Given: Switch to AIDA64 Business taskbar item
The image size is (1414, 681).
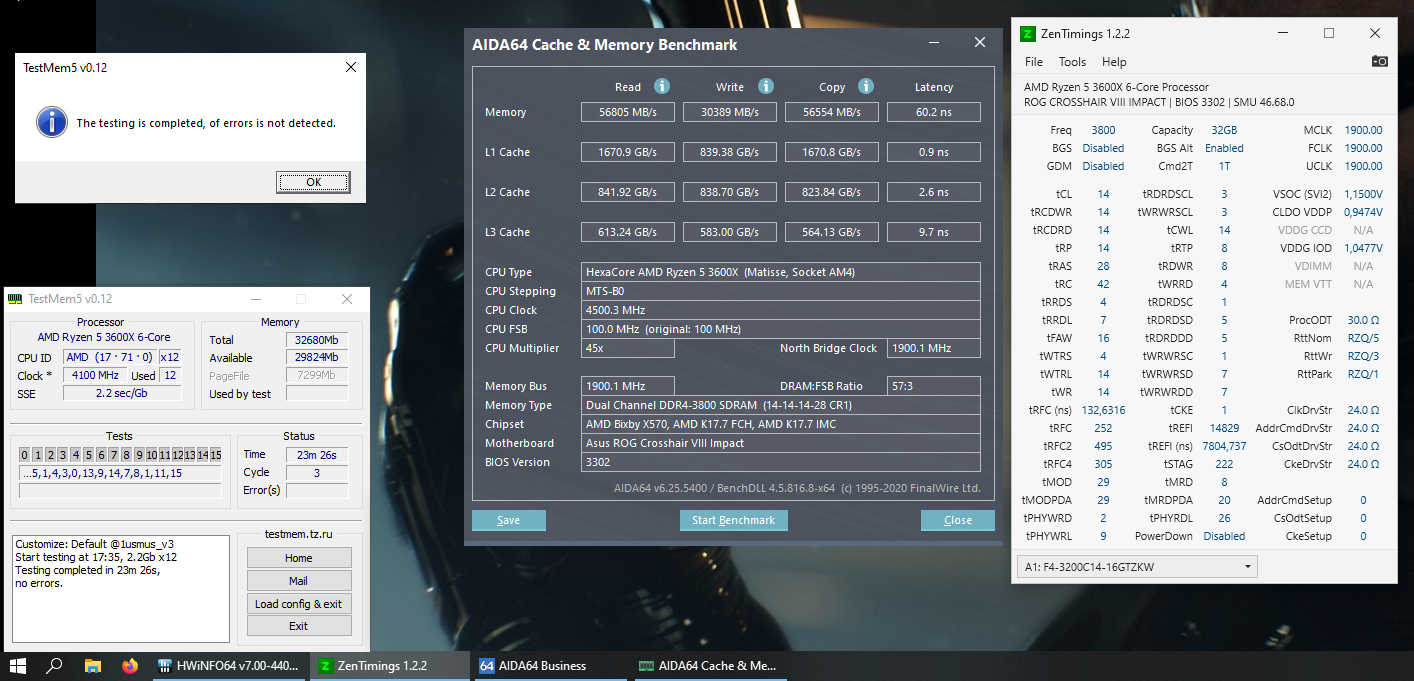Looking at the screenshot, I should point(548,665).
